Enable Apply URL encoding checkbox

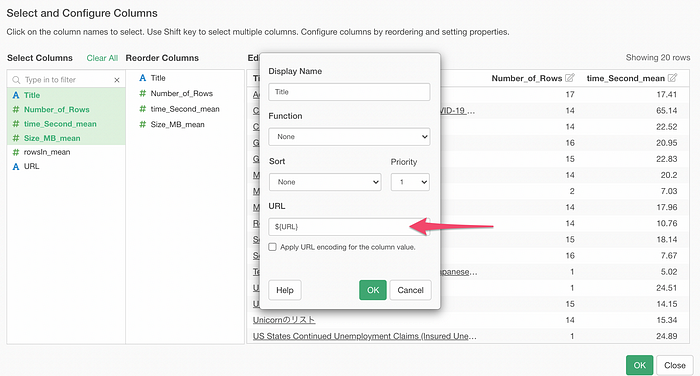point(272,247)
